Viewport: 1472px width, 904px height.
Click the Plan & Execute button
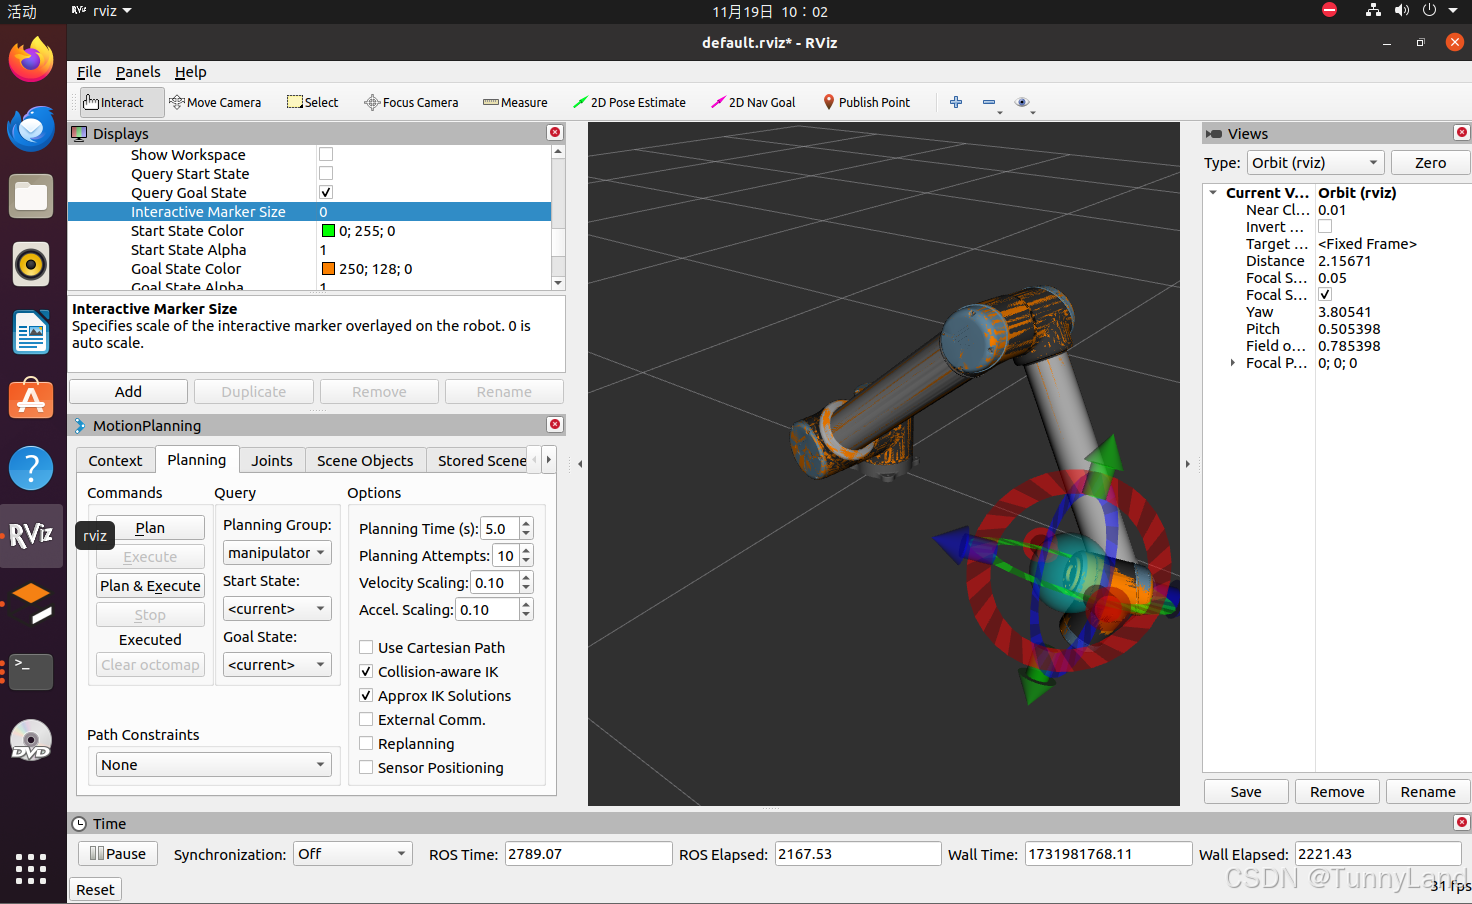coord(150,586)
